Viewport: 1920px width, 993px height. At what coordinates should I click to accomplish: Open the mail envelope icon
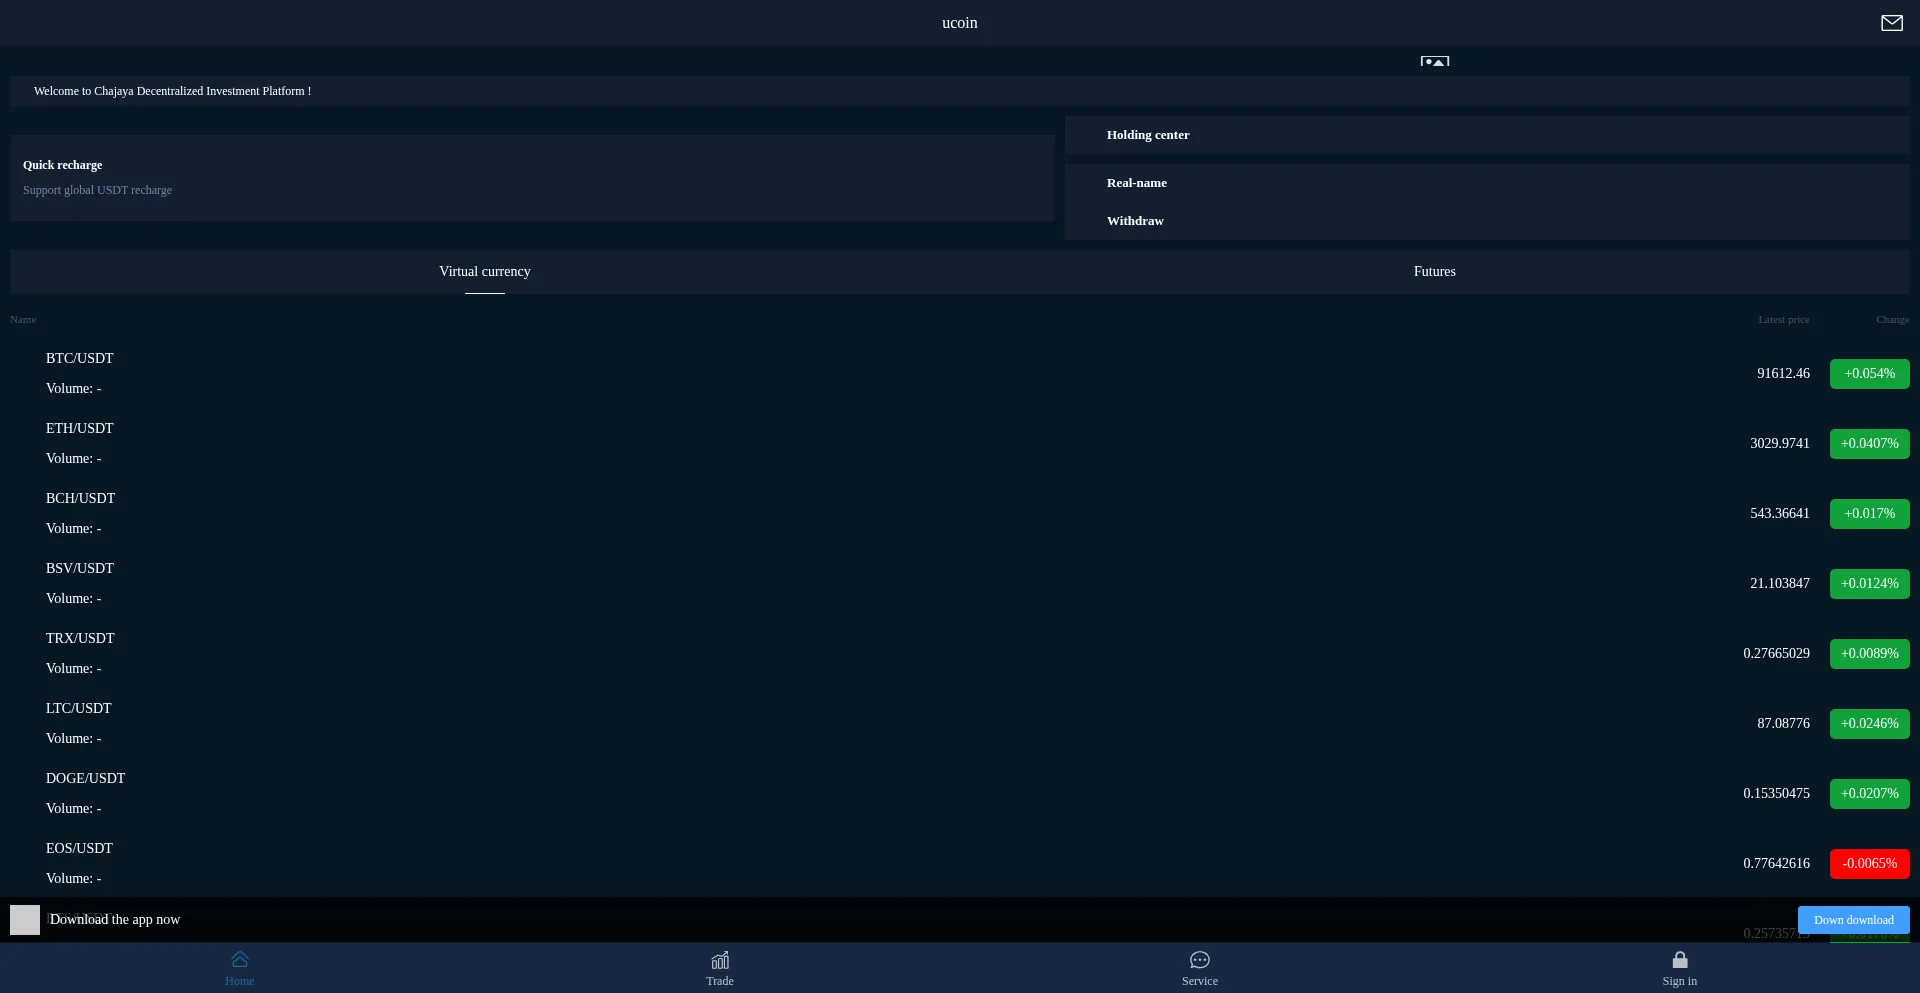1891,23
